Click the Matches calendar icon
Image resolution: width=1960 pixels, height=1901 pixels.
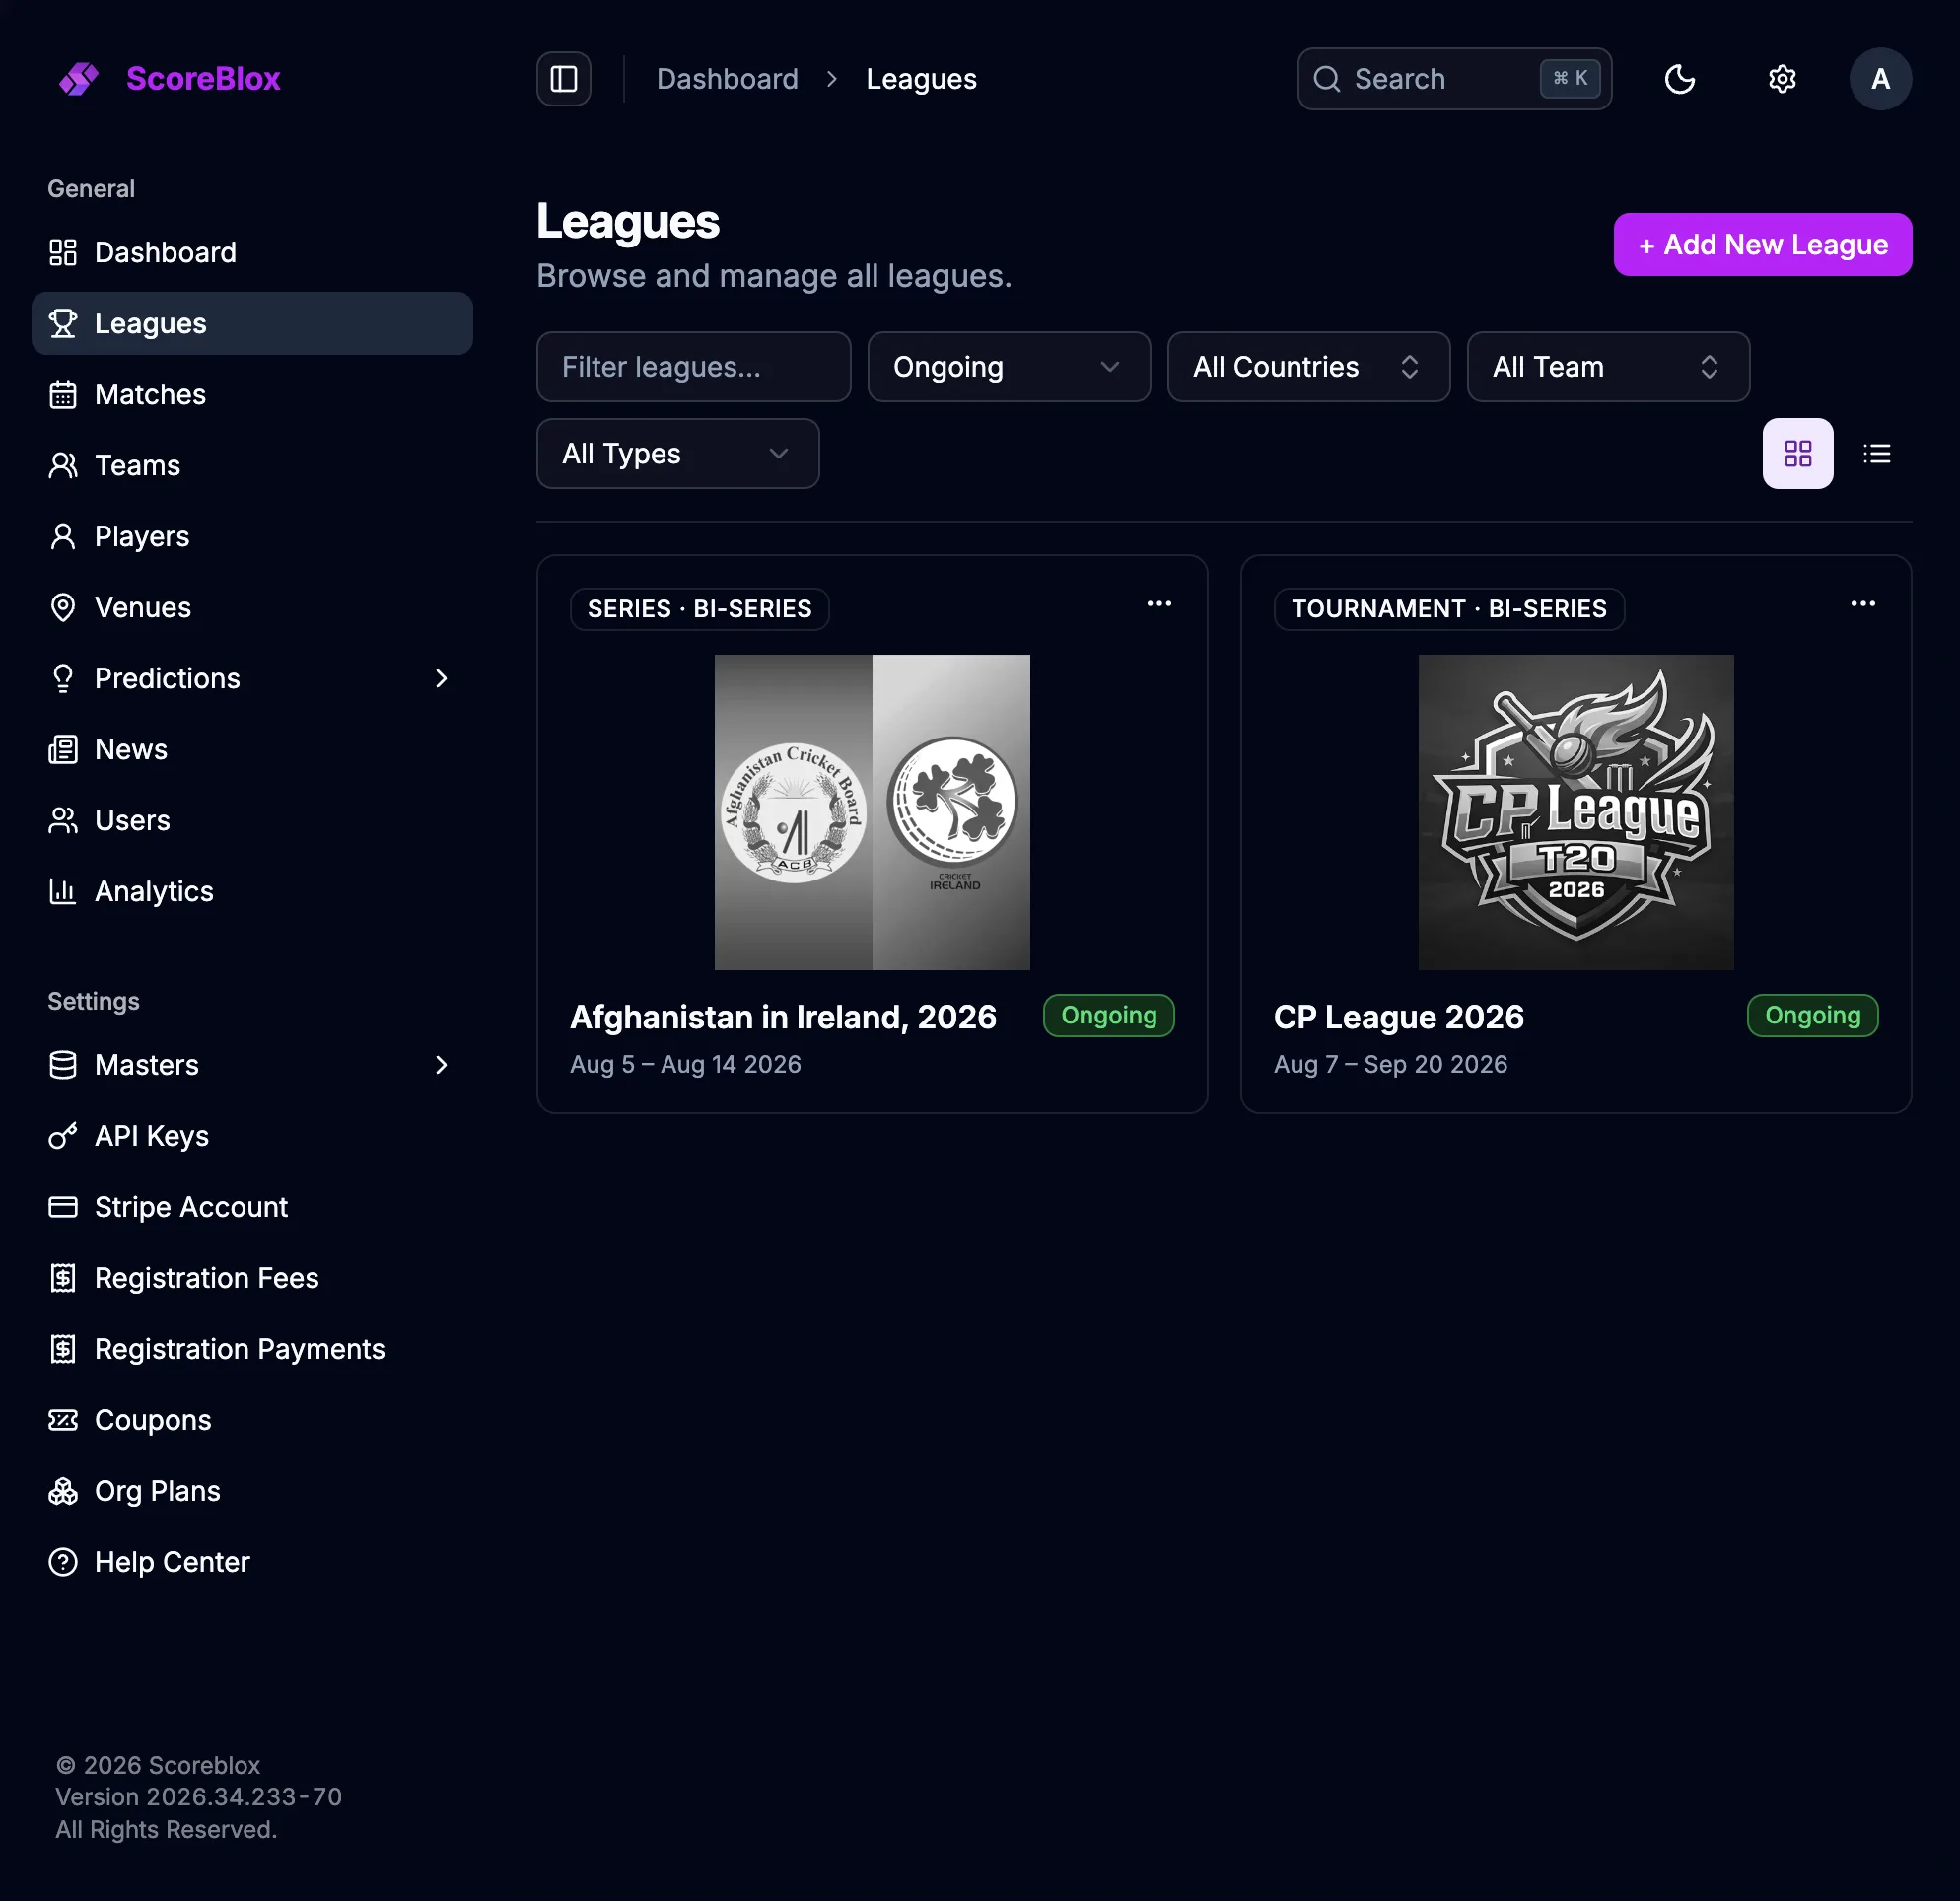tap(63, 394)
